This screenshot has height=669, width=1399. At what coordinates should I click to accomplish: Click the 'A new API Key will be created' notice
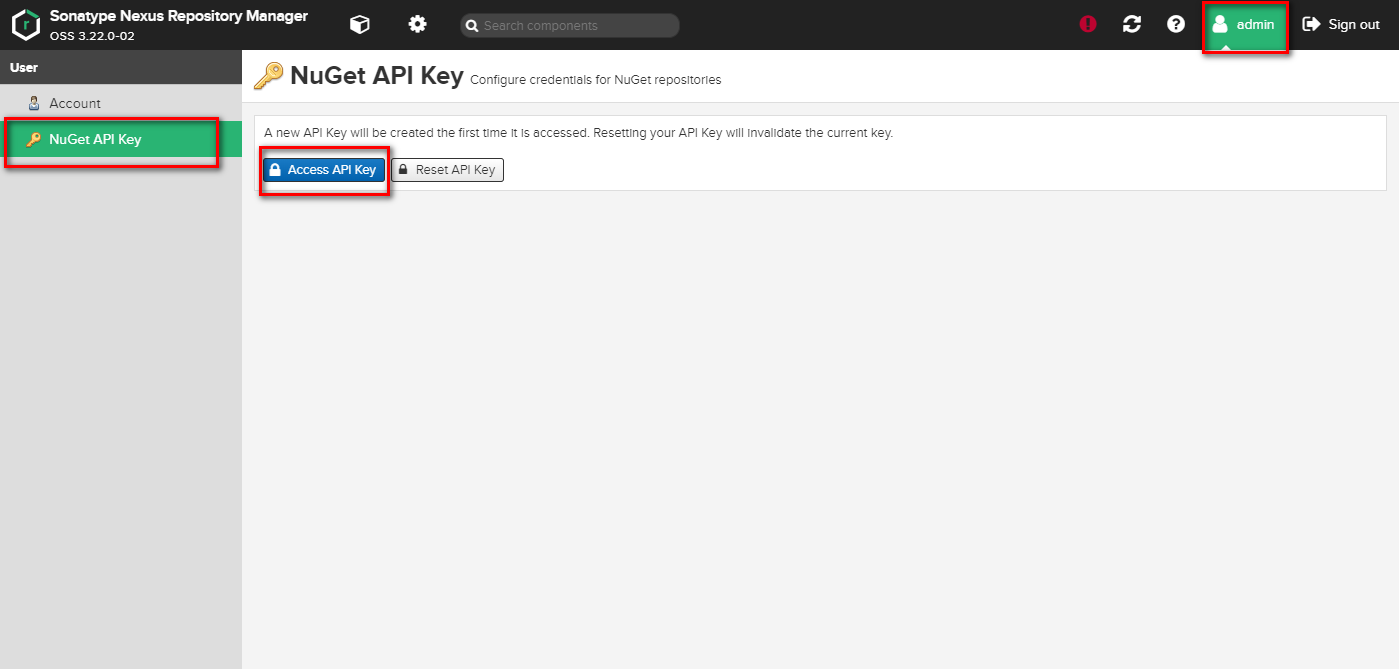pyautogui.click(x=578, y=132)
